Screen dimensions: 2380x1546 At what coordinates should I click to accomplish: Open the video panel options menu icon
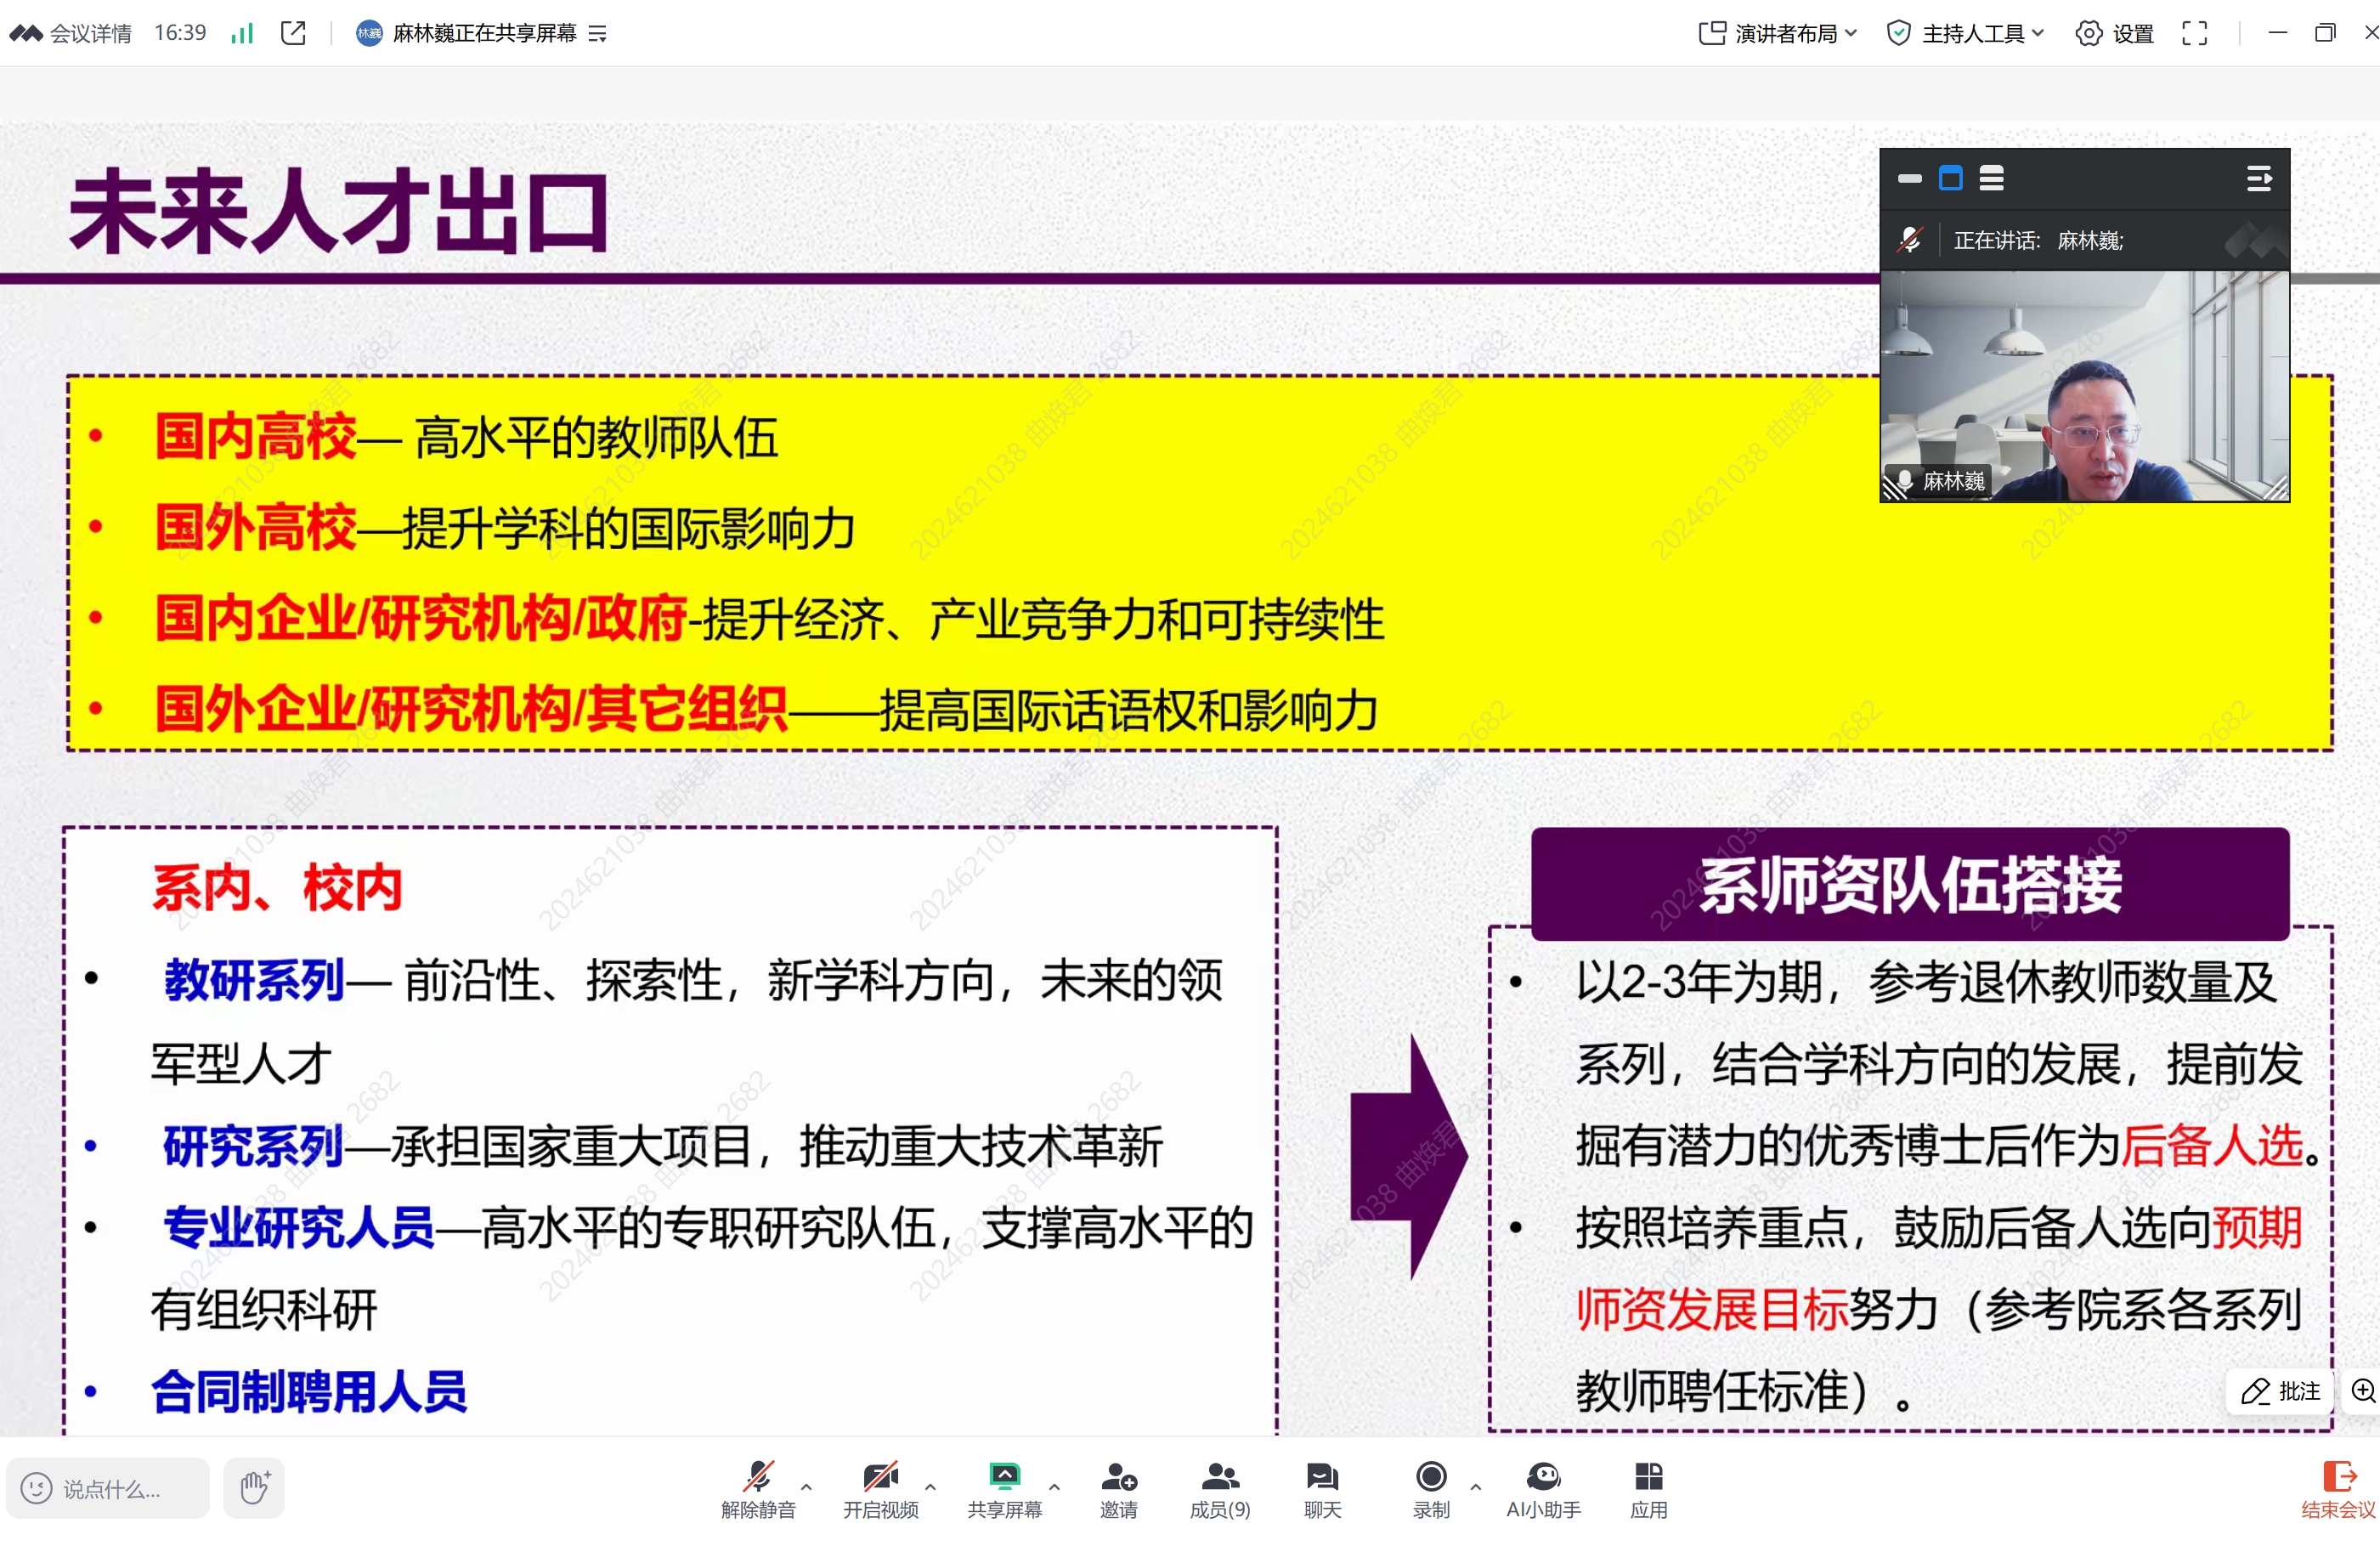pos(2259,179)
